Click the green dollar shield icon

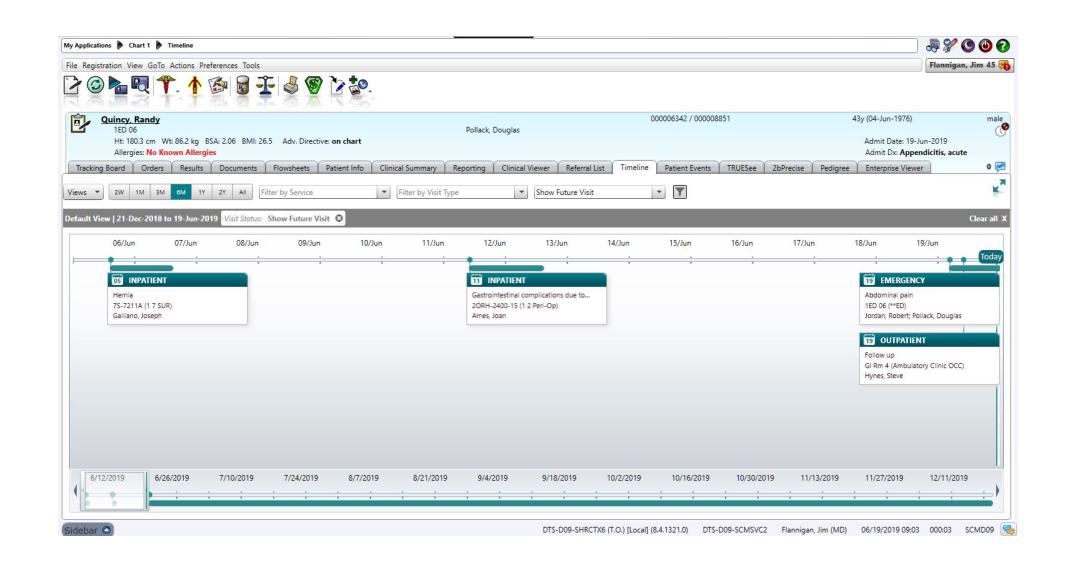coord(314,86)
